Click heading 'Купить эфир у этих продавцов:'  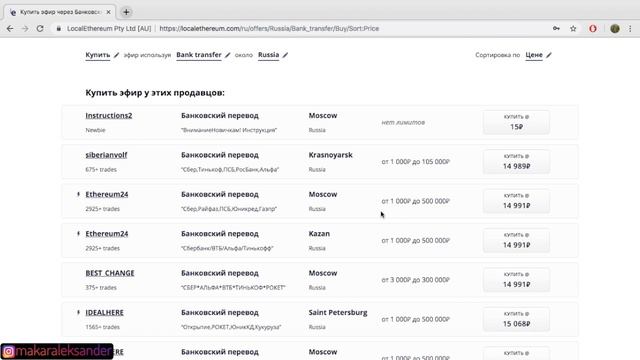pos(155,93)
